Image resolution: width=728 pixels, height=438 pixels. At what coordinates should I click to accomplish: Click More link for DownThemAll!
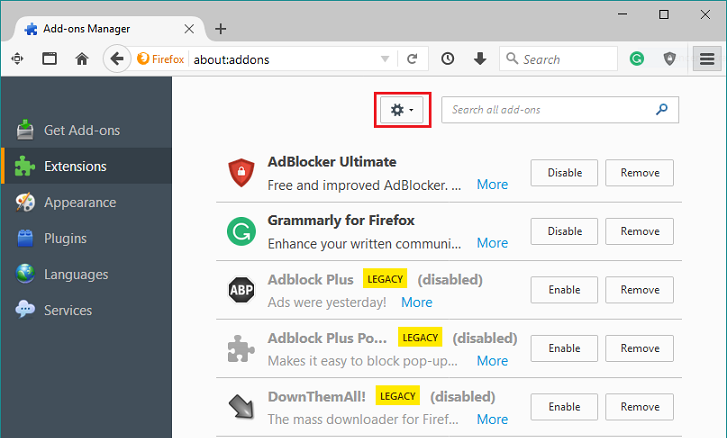click(x=492, y=419)
